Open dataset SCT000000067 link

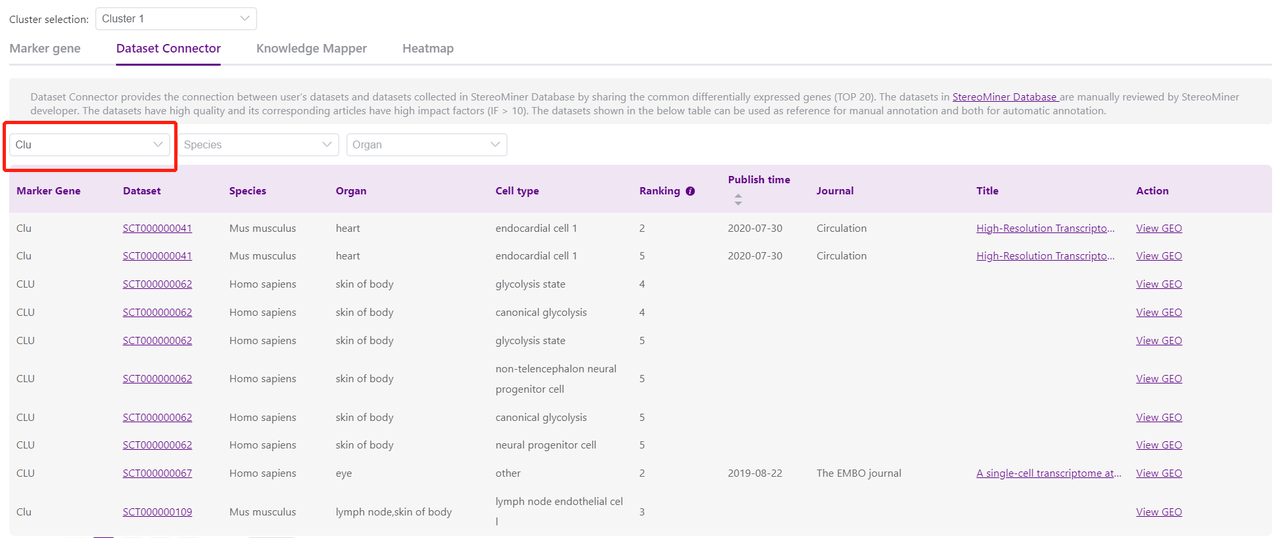coord(157,473)
